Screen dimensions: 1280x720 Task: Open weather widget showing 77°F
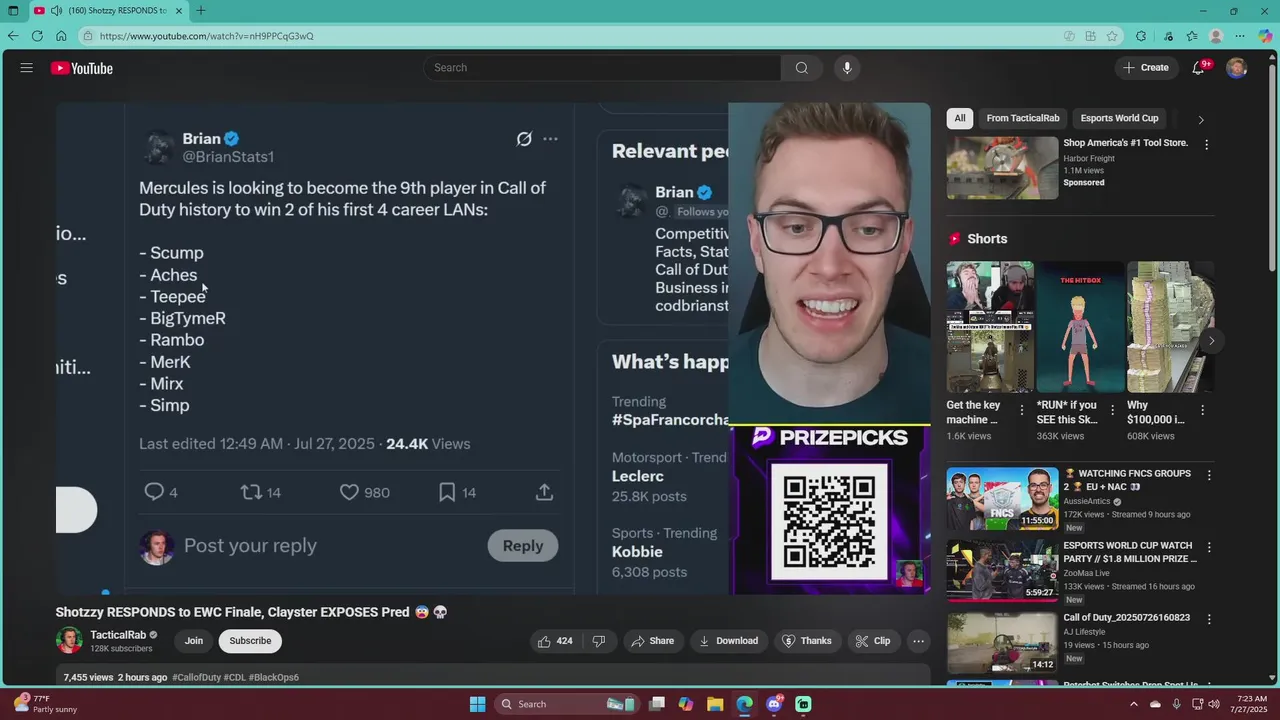(45, 704)
